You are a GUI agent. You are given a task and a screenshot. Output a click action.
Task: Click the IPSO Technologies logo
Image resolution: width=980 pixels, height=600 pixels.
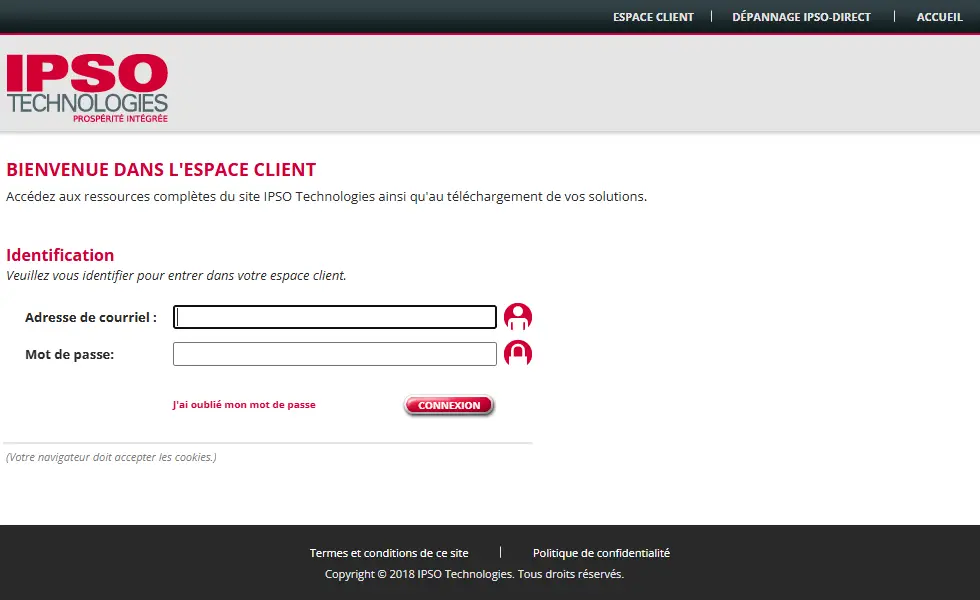[x=88, y=88]
